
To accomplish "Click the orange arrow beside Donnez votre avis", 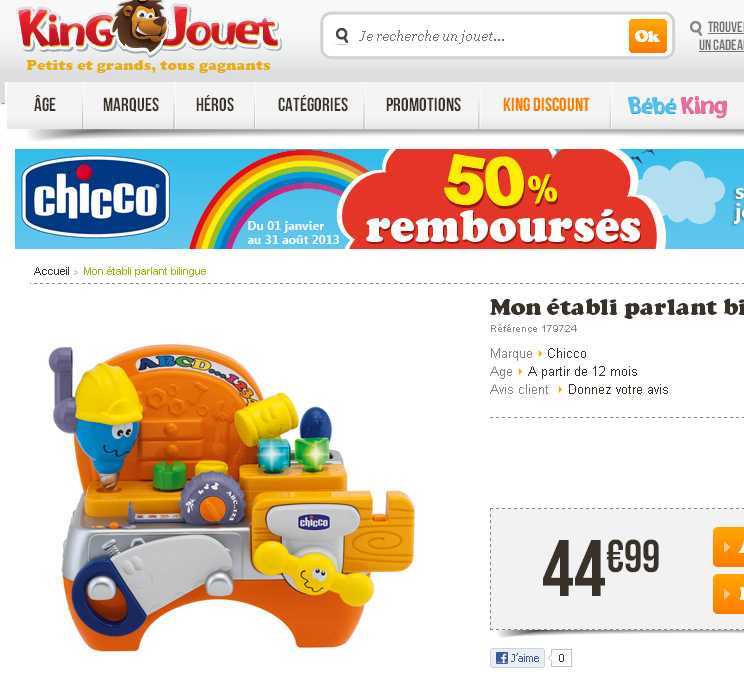I will click(560, 390).
